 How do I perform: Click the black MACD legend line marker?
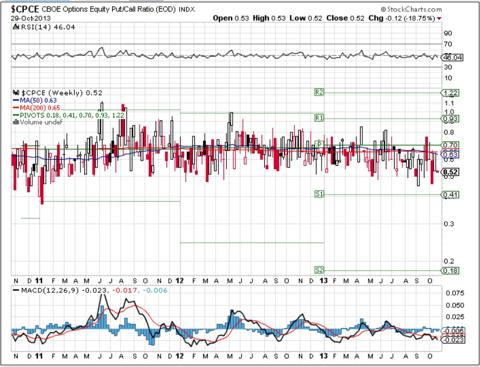click(16, 291)
